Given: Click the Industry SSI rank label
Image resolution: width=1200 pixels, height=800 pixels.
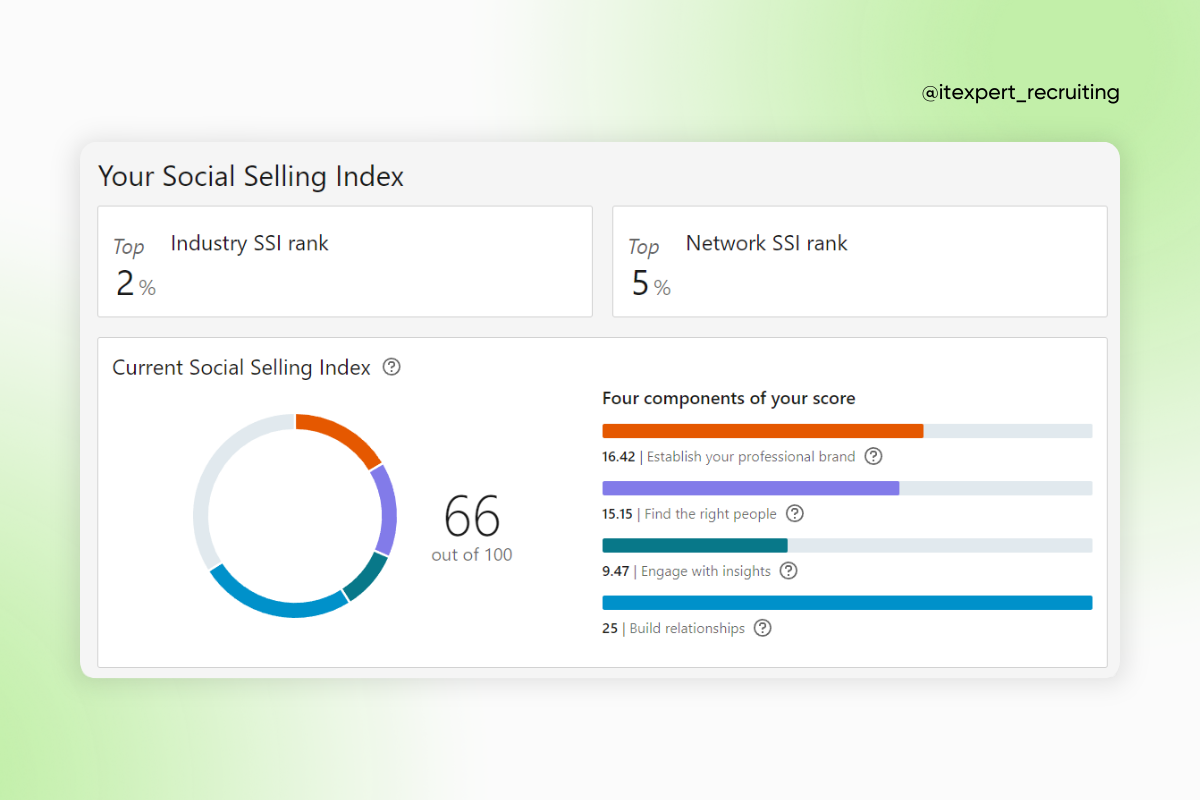Looking at the screenshot, I should click(x=249, y=243).
